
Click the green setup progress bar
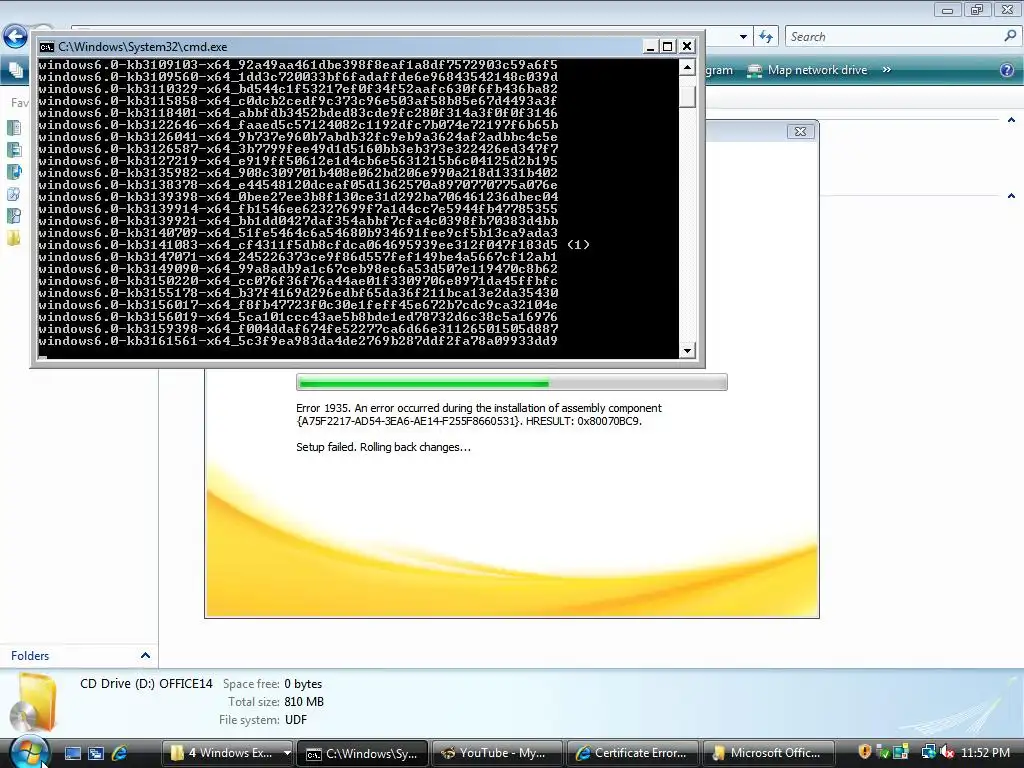511,383
